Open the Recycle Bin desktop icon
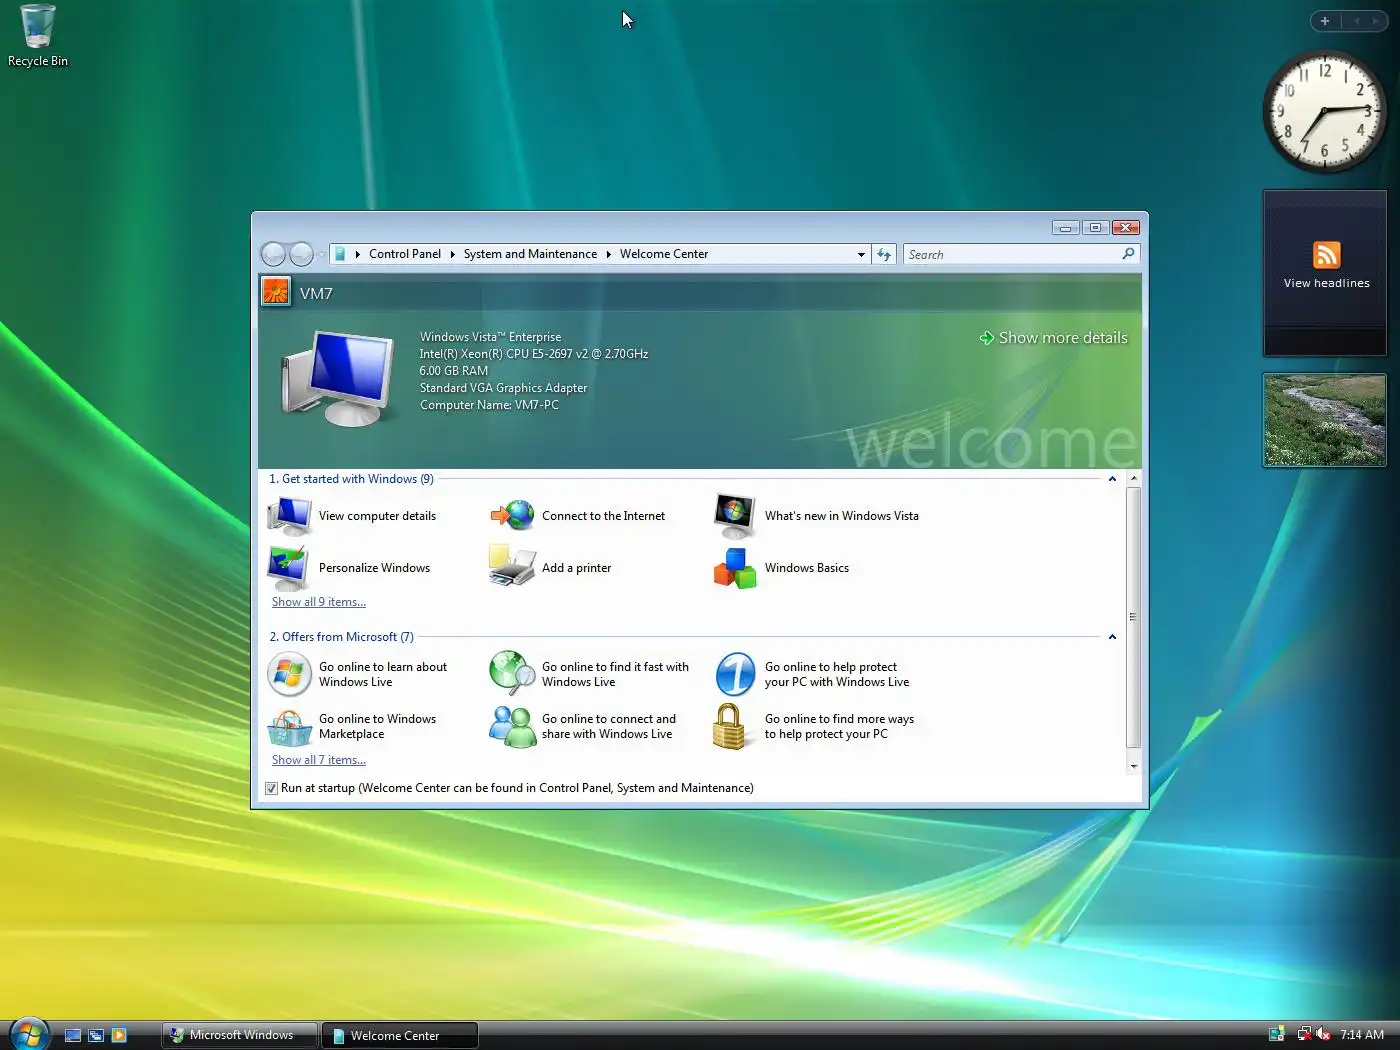 coord(38,37)
